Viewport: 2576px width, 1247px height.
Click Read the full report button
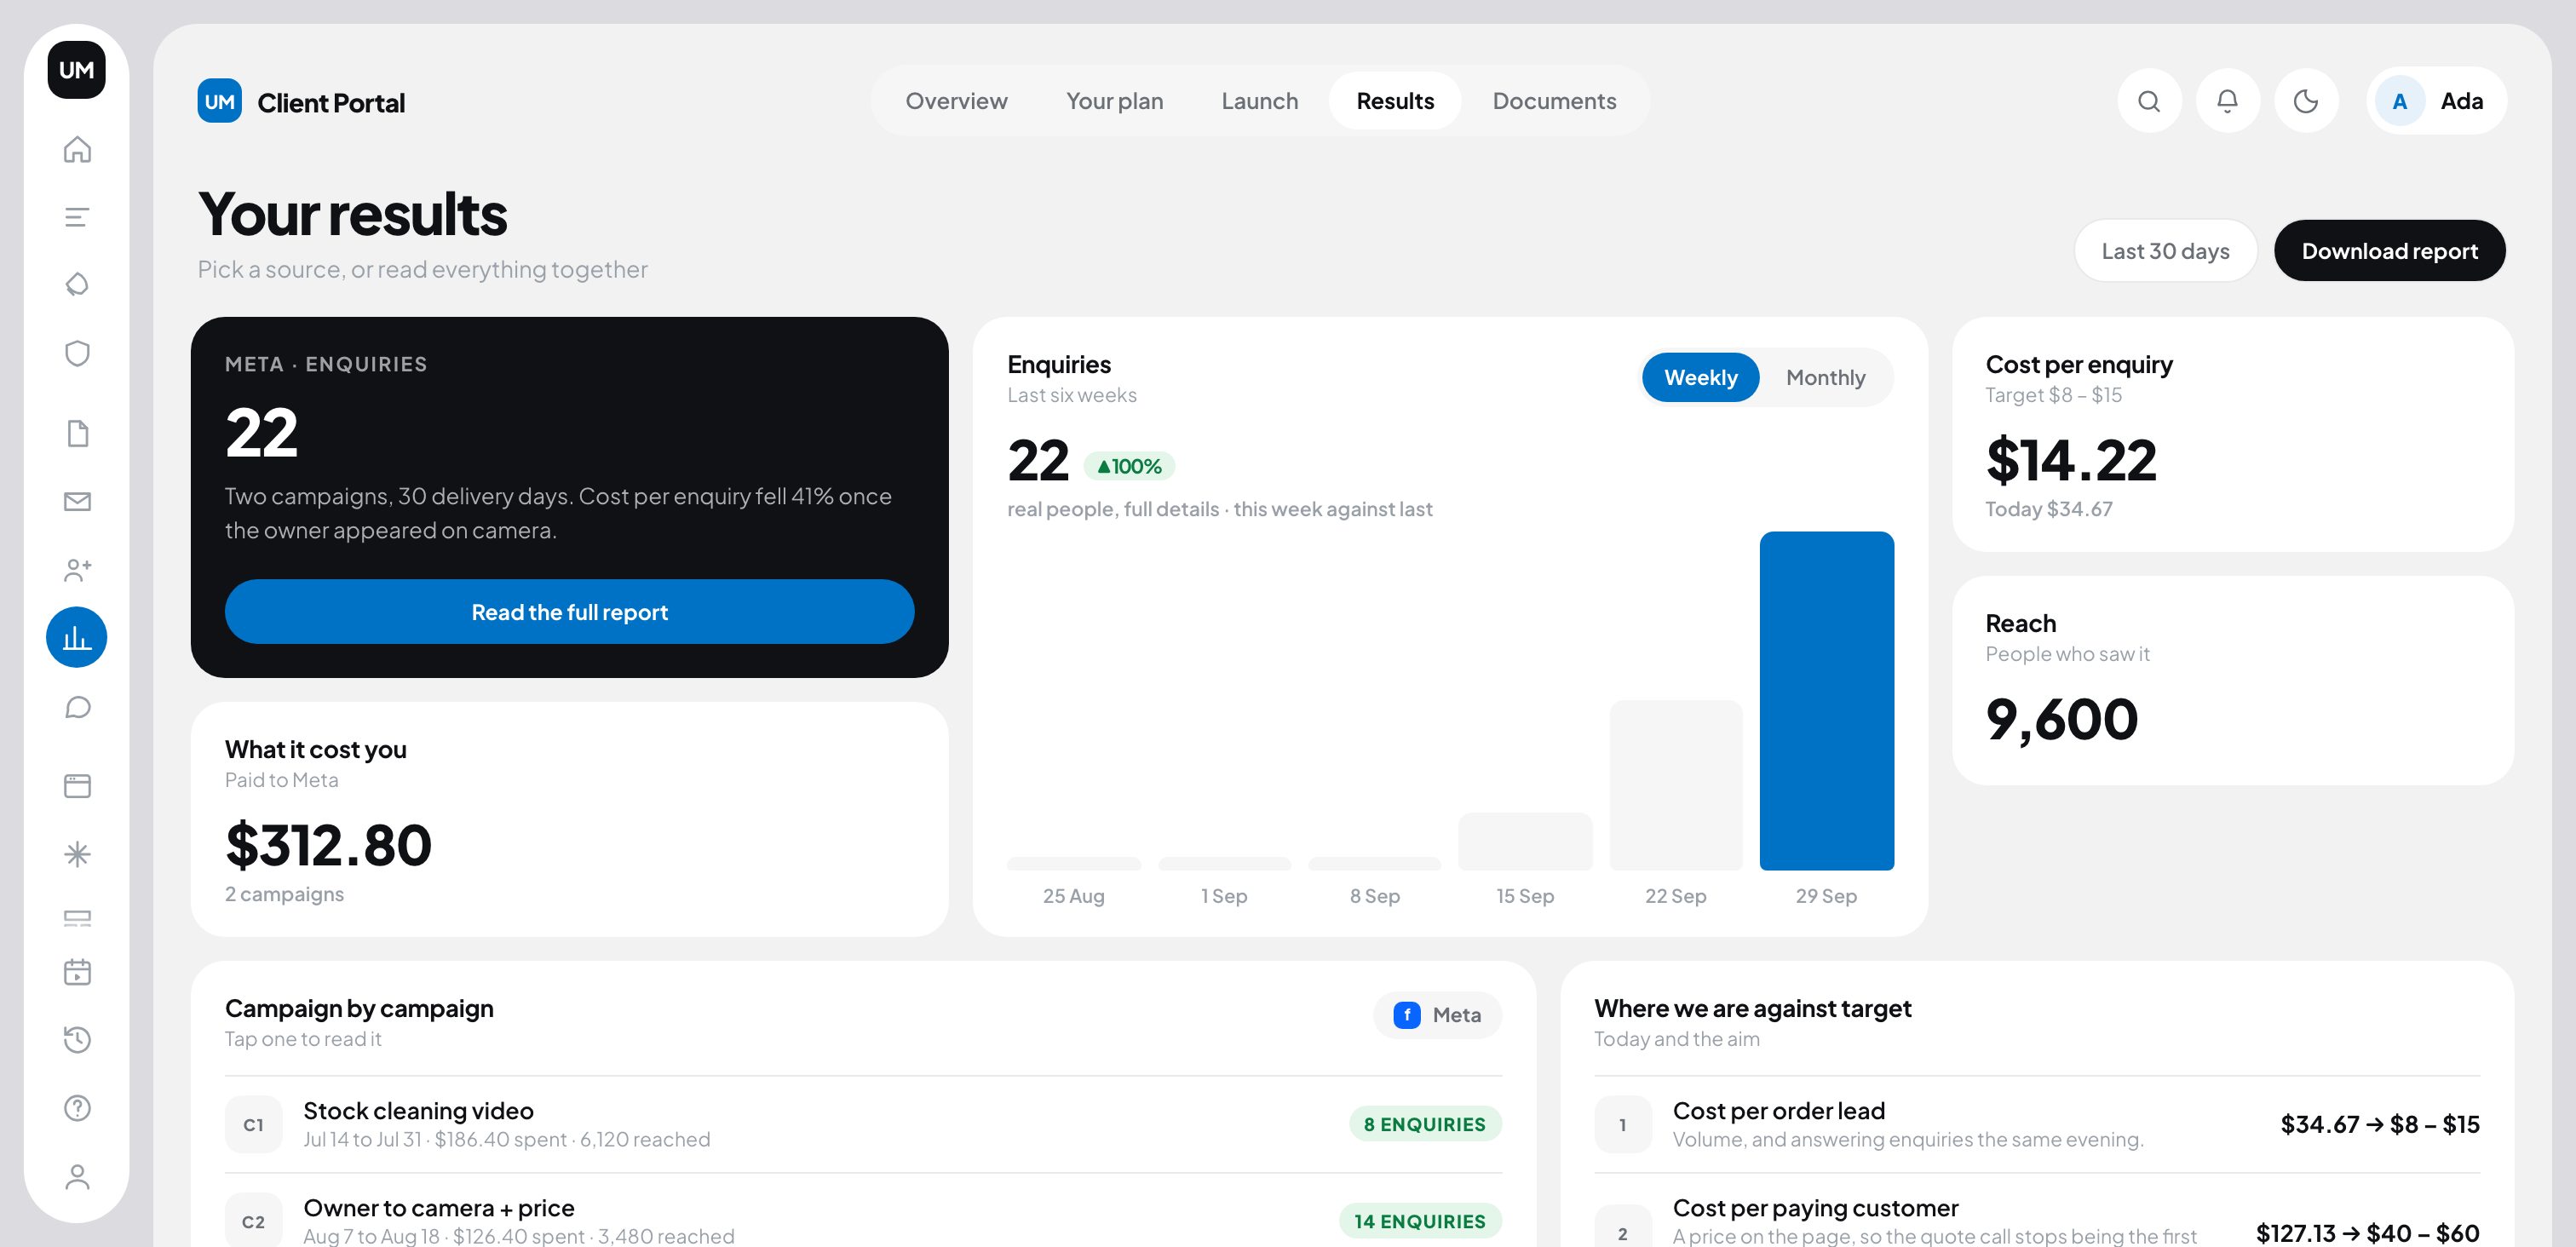[569, 611]
